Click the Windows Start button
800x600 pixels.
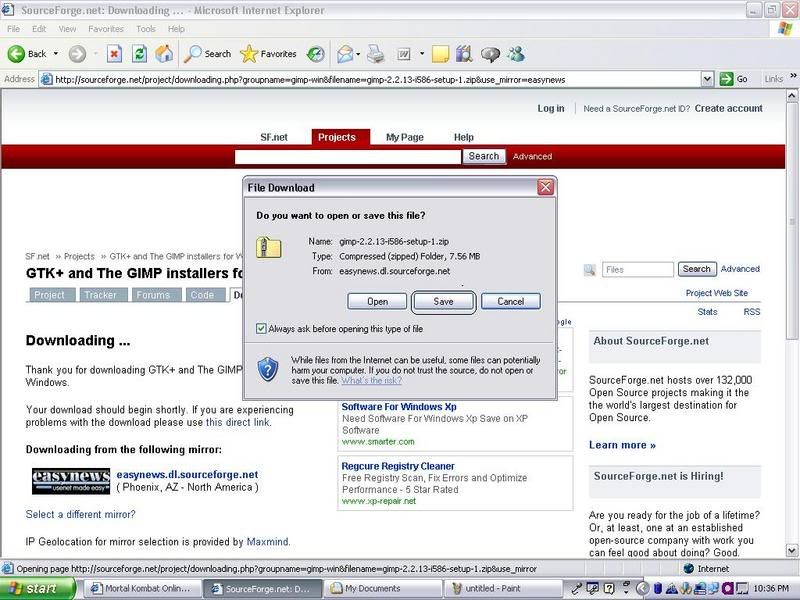tap(37, 588)
